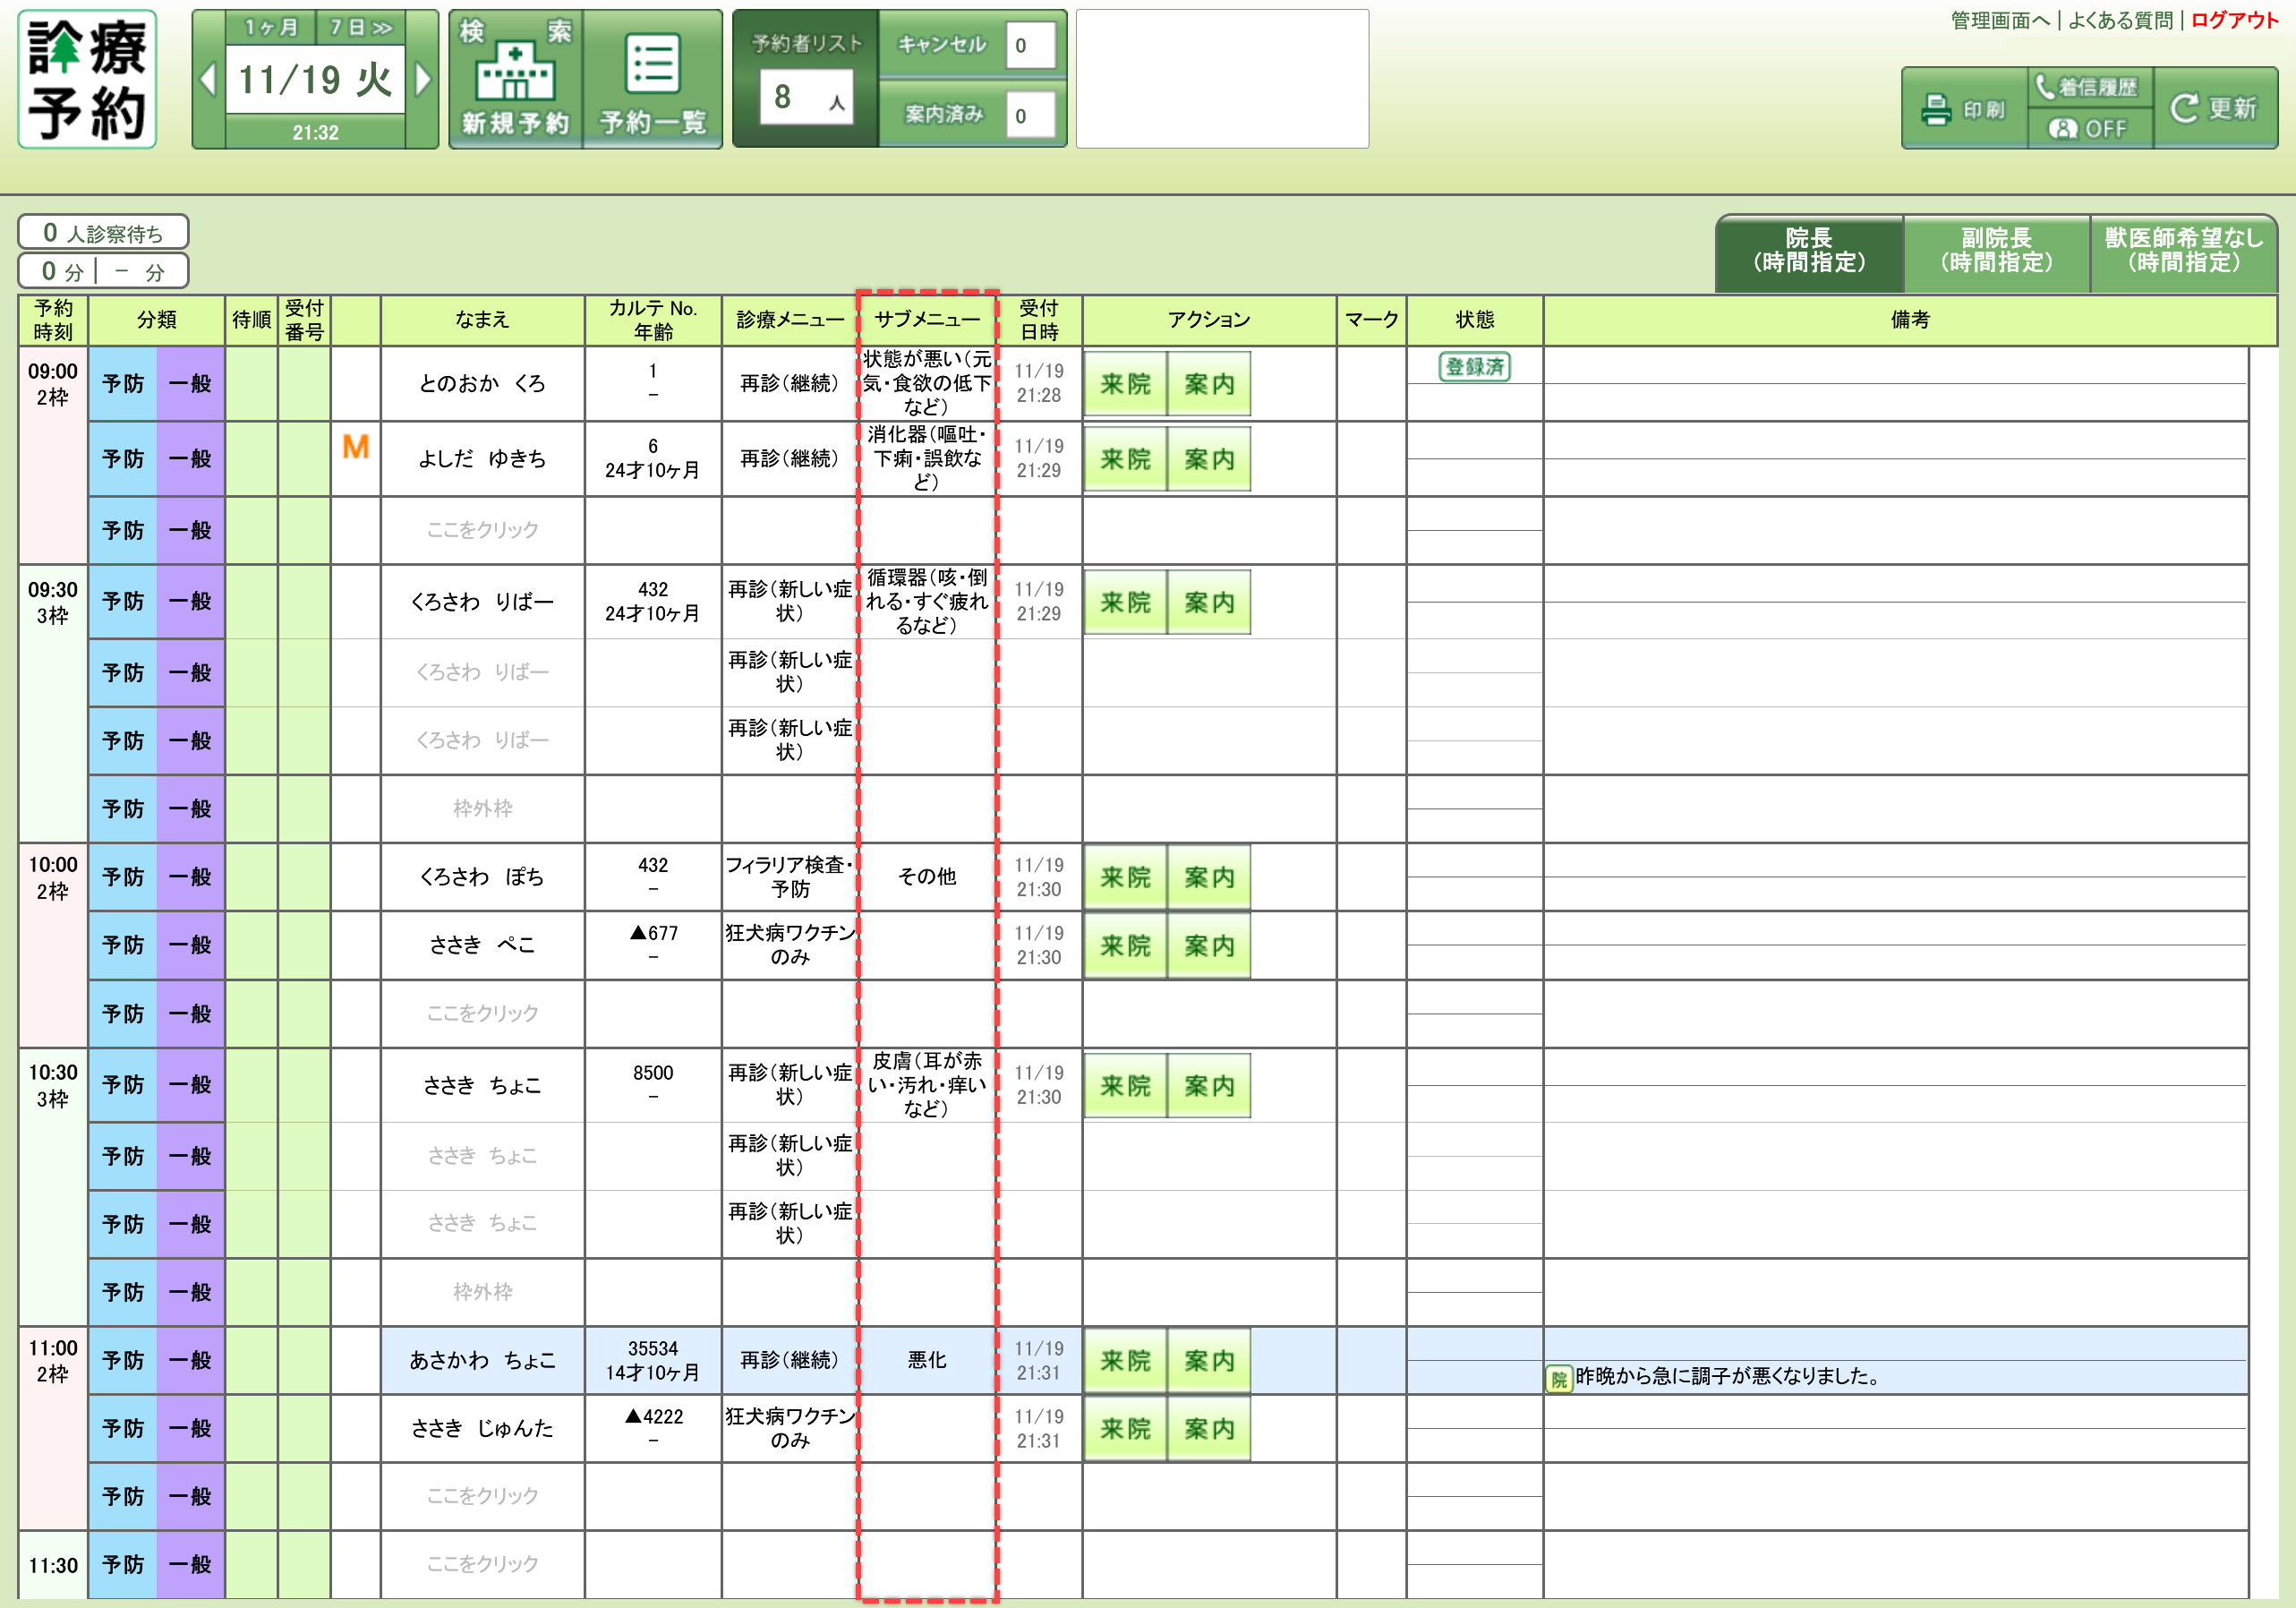The width and height of the screenshot is (2296, 1608).
Task: Click the 登録済 status badge
Action: point(1473,367)
